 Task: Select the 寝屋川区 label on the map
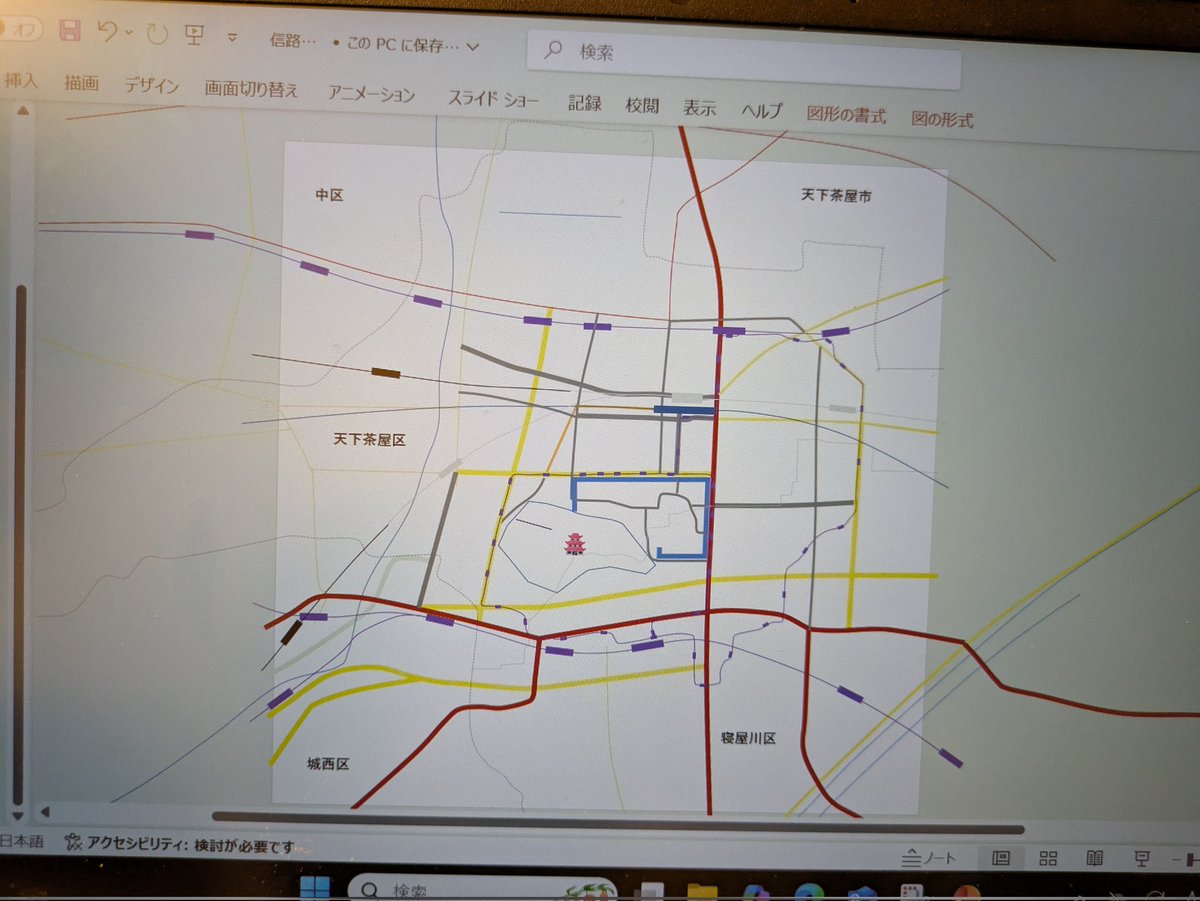(x=749, y=738)
